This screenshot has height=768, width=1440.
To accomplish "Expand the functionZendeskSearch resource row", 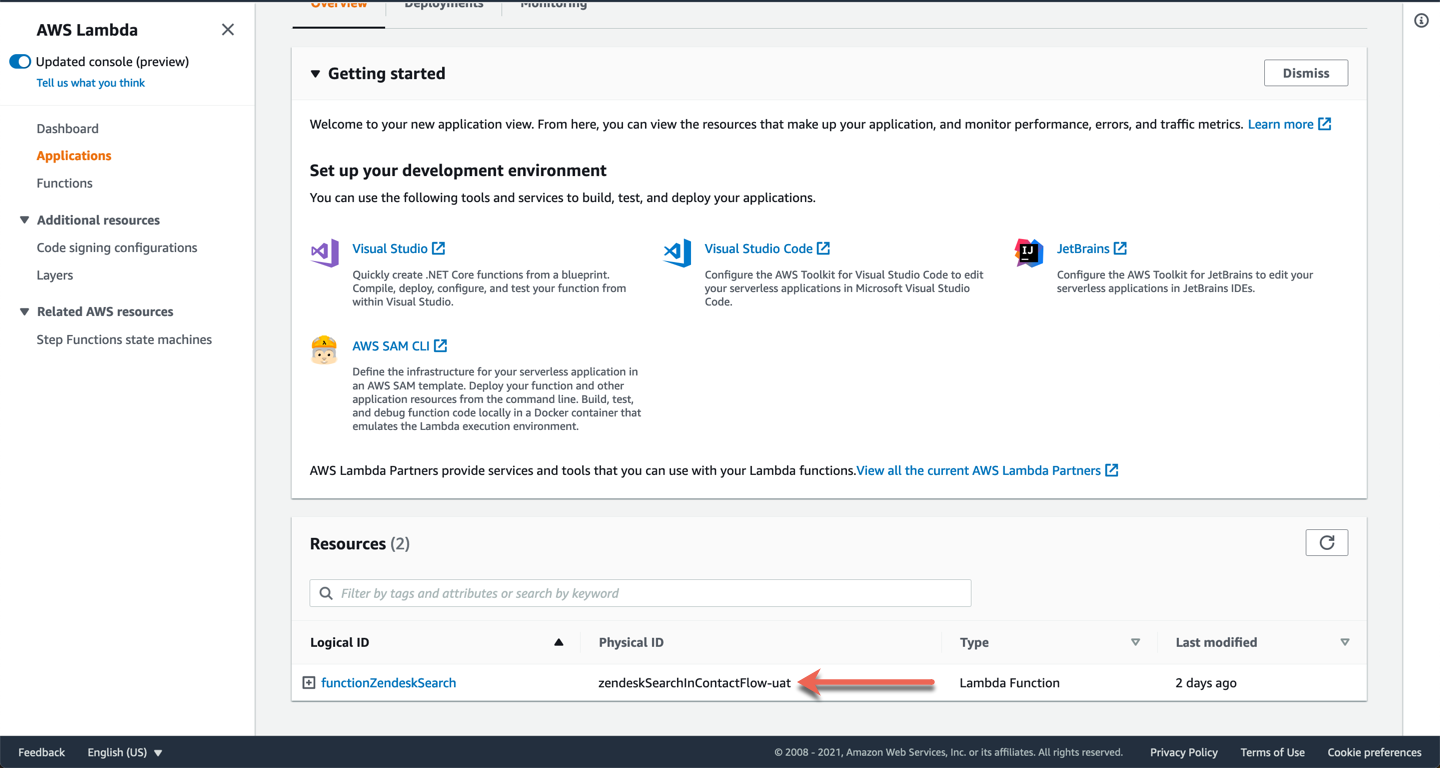I will (309, 683).
